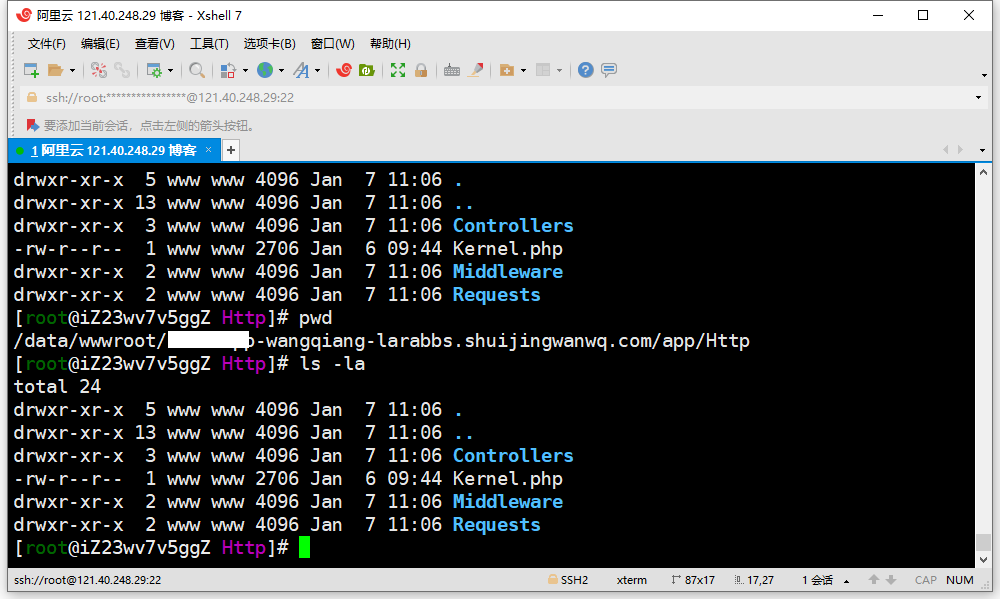Viewport: 1000px width, 599px height.
Task: Close the 阿里云 session tab
Action: (209, 150)
